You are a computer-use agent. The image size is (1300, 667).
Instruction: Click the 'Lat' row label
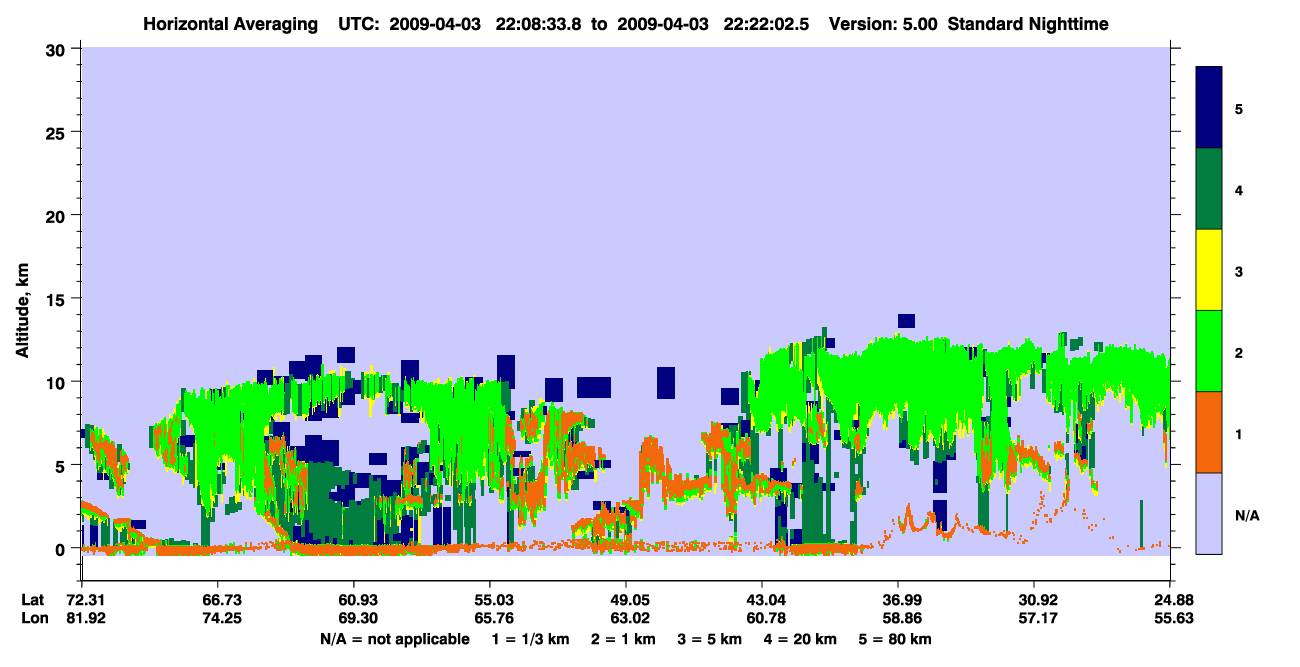32,599
